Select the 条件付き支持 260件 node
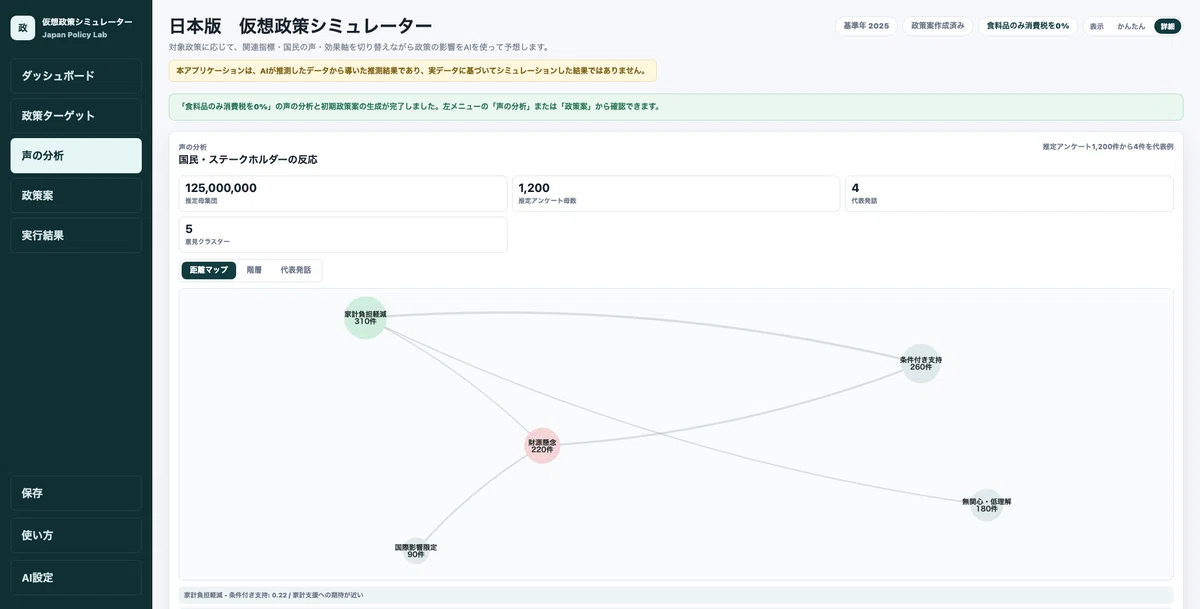This screenshot has width=1200, height=609. click(x=921, y=363)
